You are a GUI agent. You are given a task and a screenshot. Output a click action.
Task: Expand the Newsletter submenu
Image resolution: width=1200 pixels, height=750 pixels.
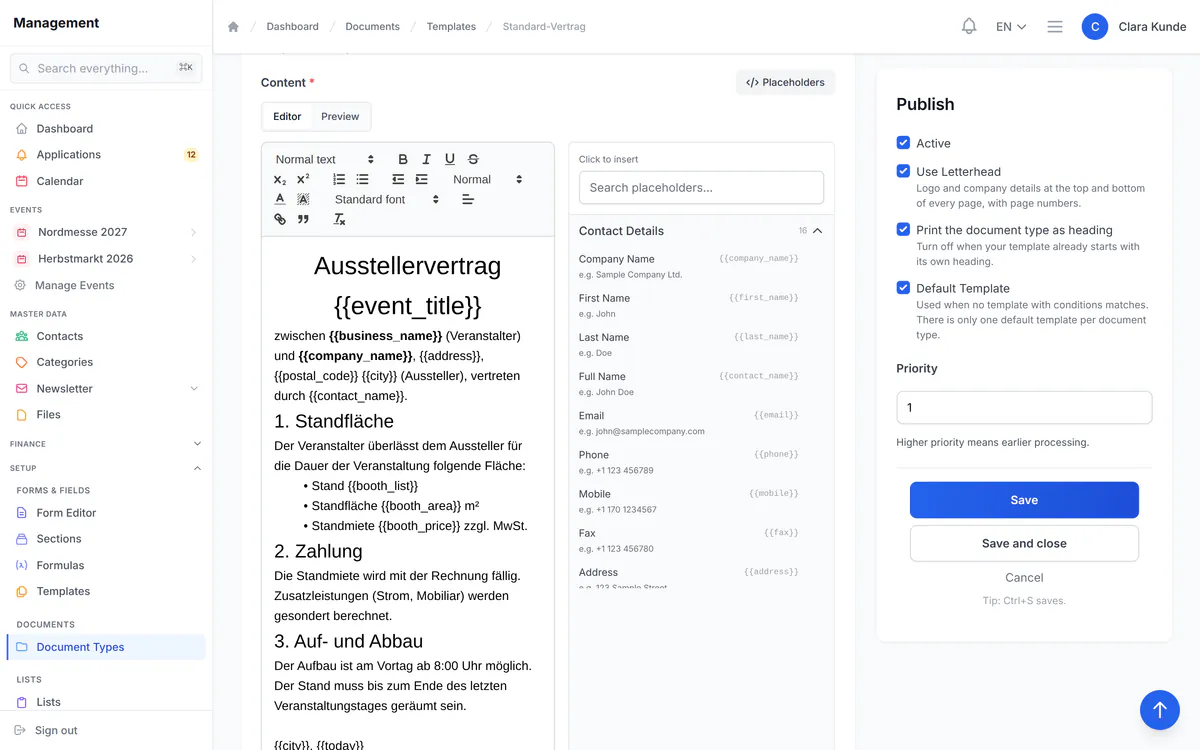click(x=194, y=388)
